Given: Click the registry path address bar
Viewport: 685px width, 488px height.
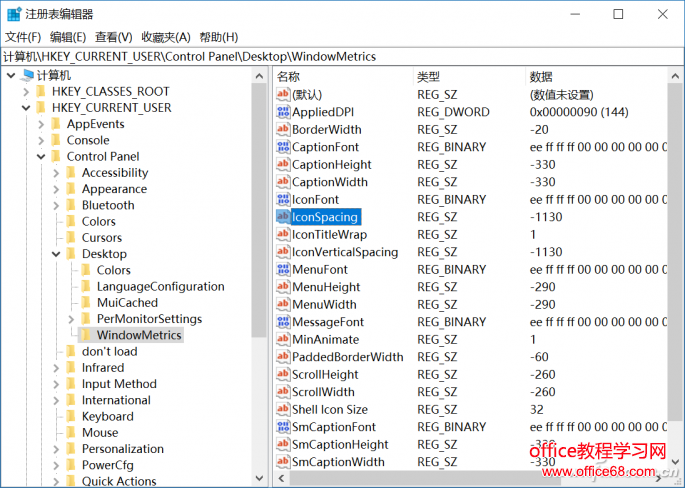Looking at the screenshot, I should pos(340,57).
